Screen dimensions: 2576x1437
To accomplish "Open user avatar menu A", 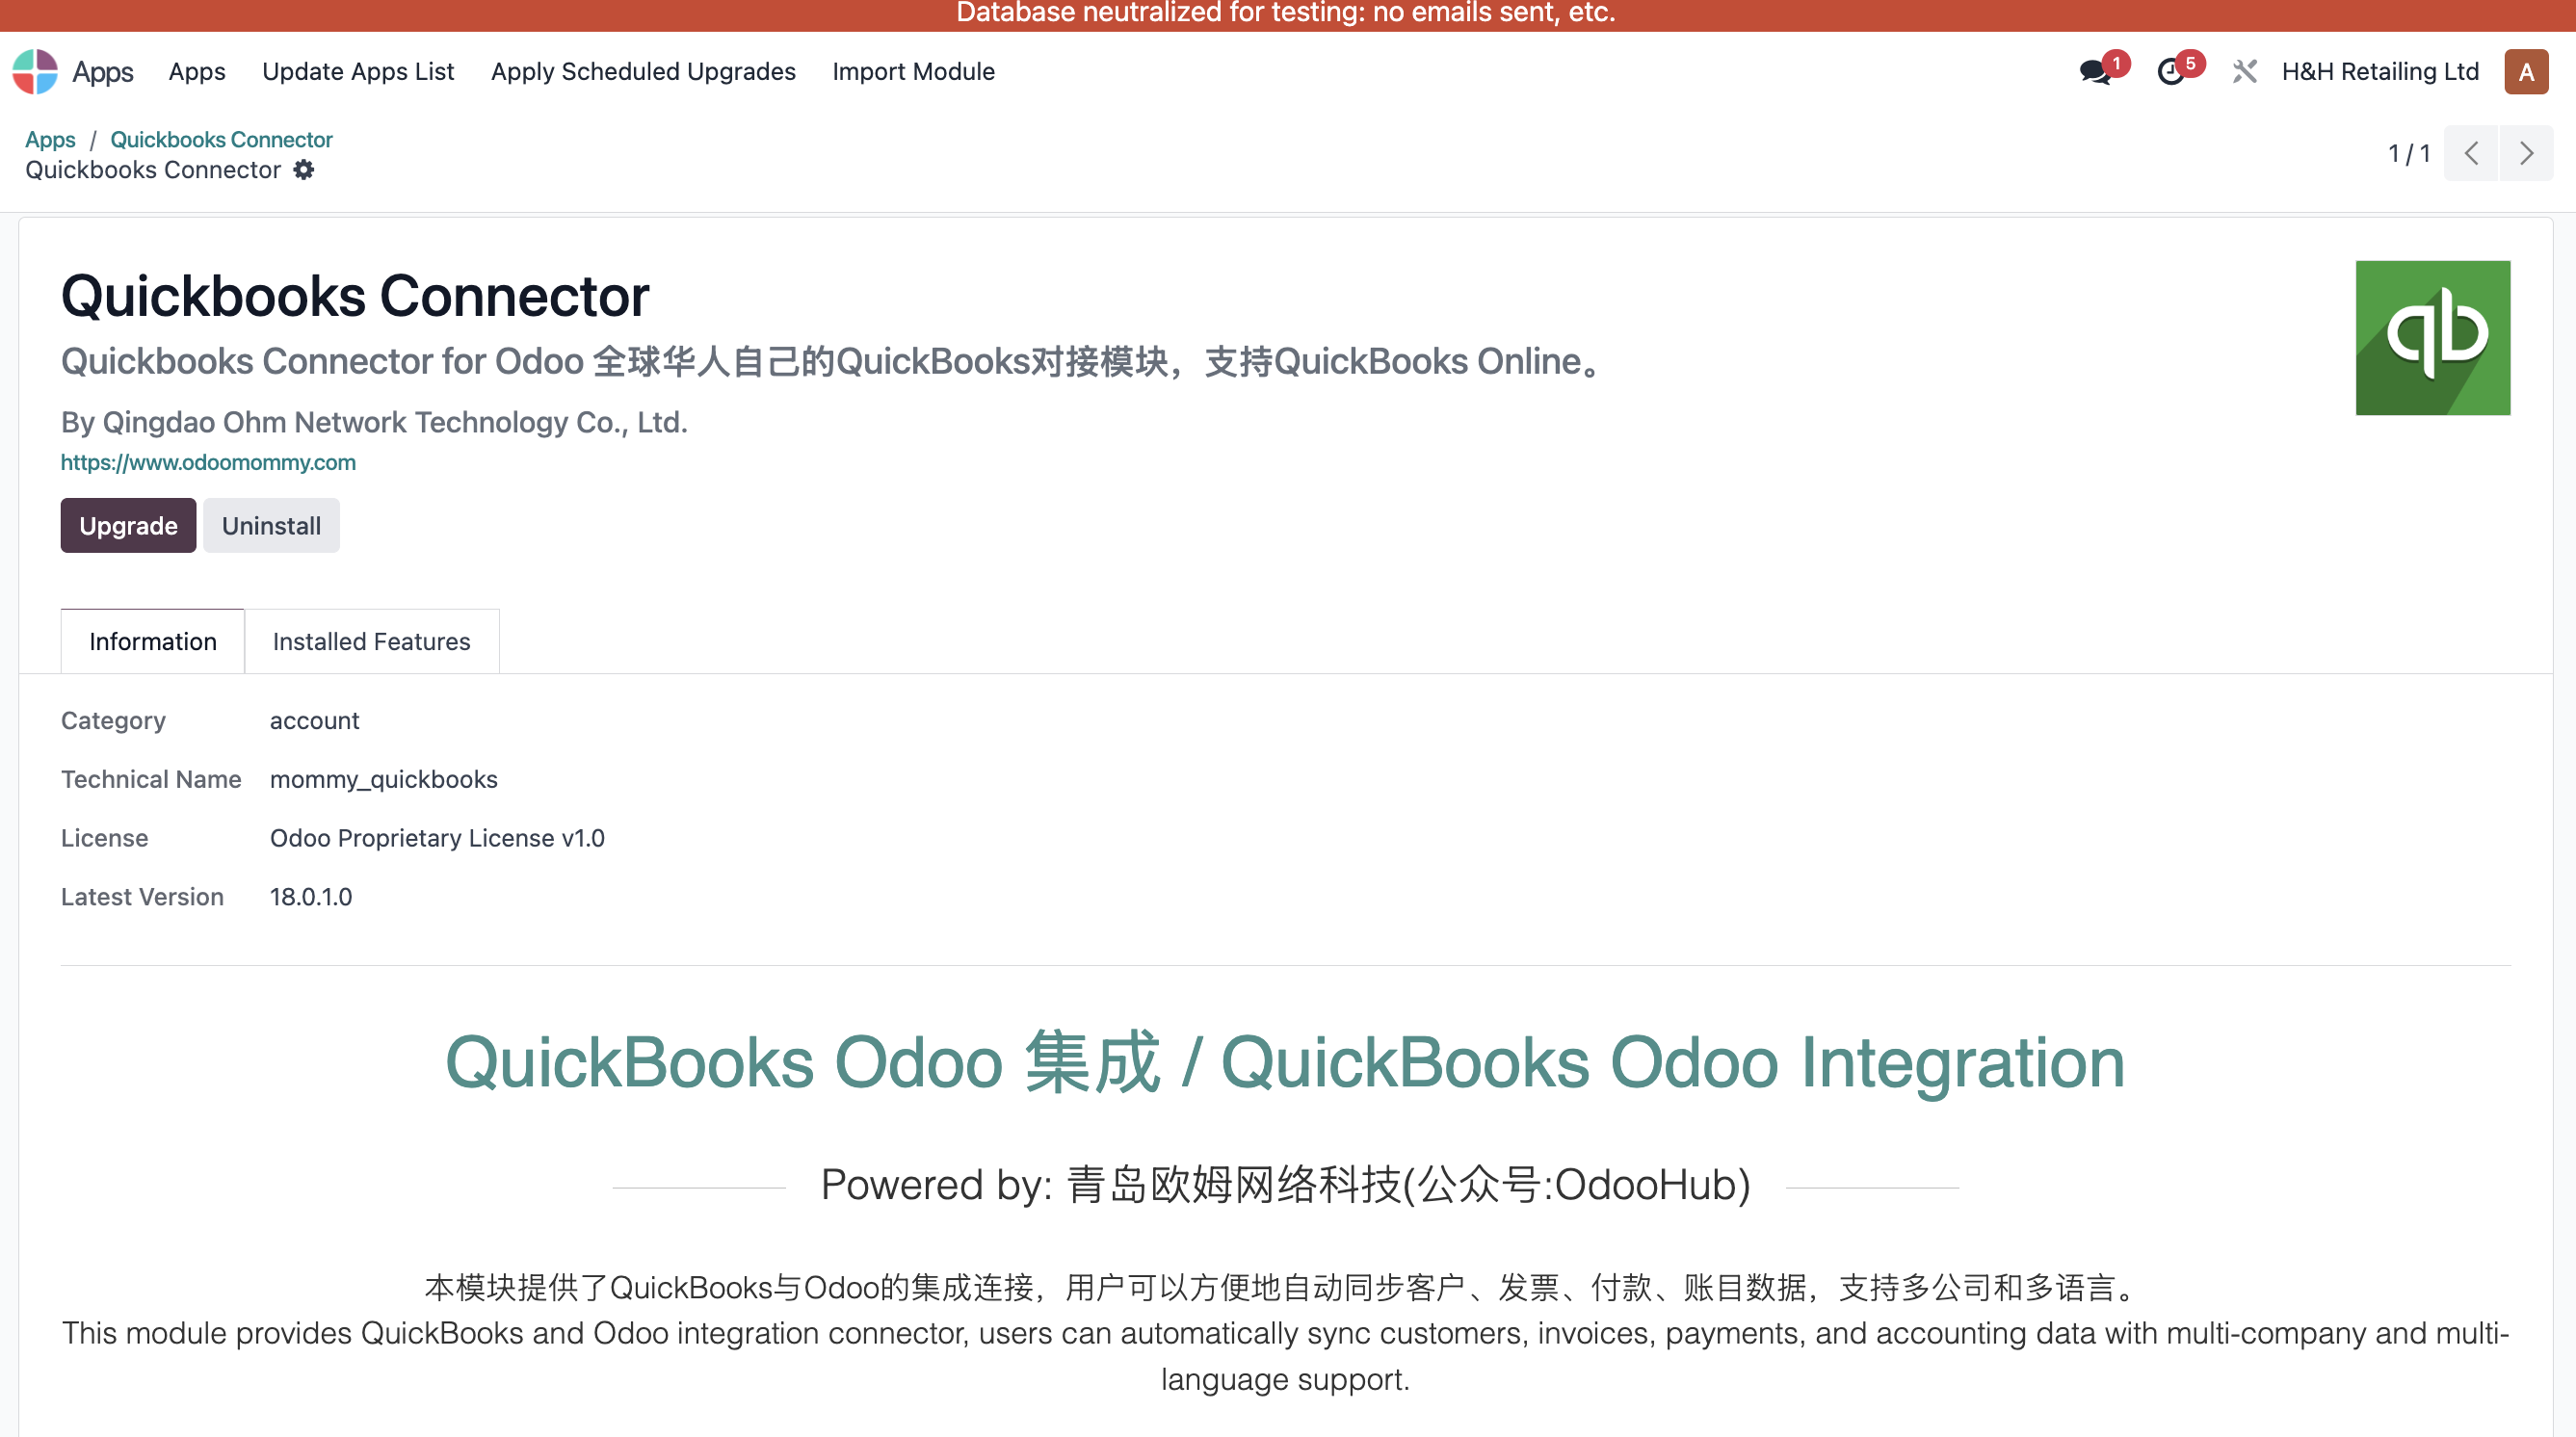I will pyautogui.click(x=2526, y=72).
